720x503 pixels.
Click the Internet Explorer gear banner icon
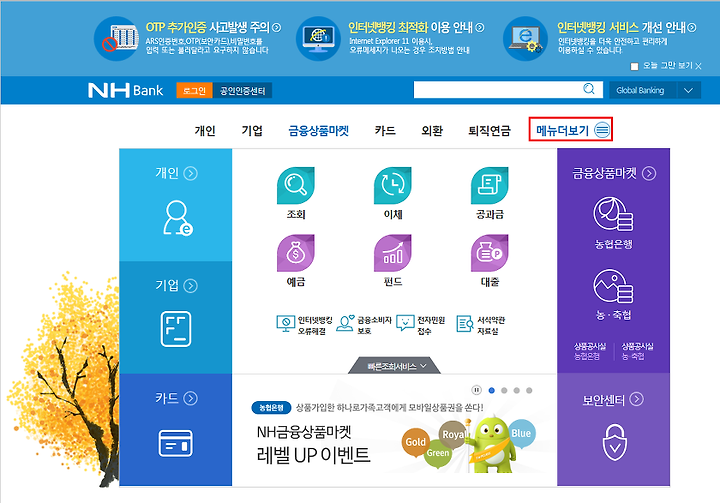pyautogui.click(x=525, y=39)
